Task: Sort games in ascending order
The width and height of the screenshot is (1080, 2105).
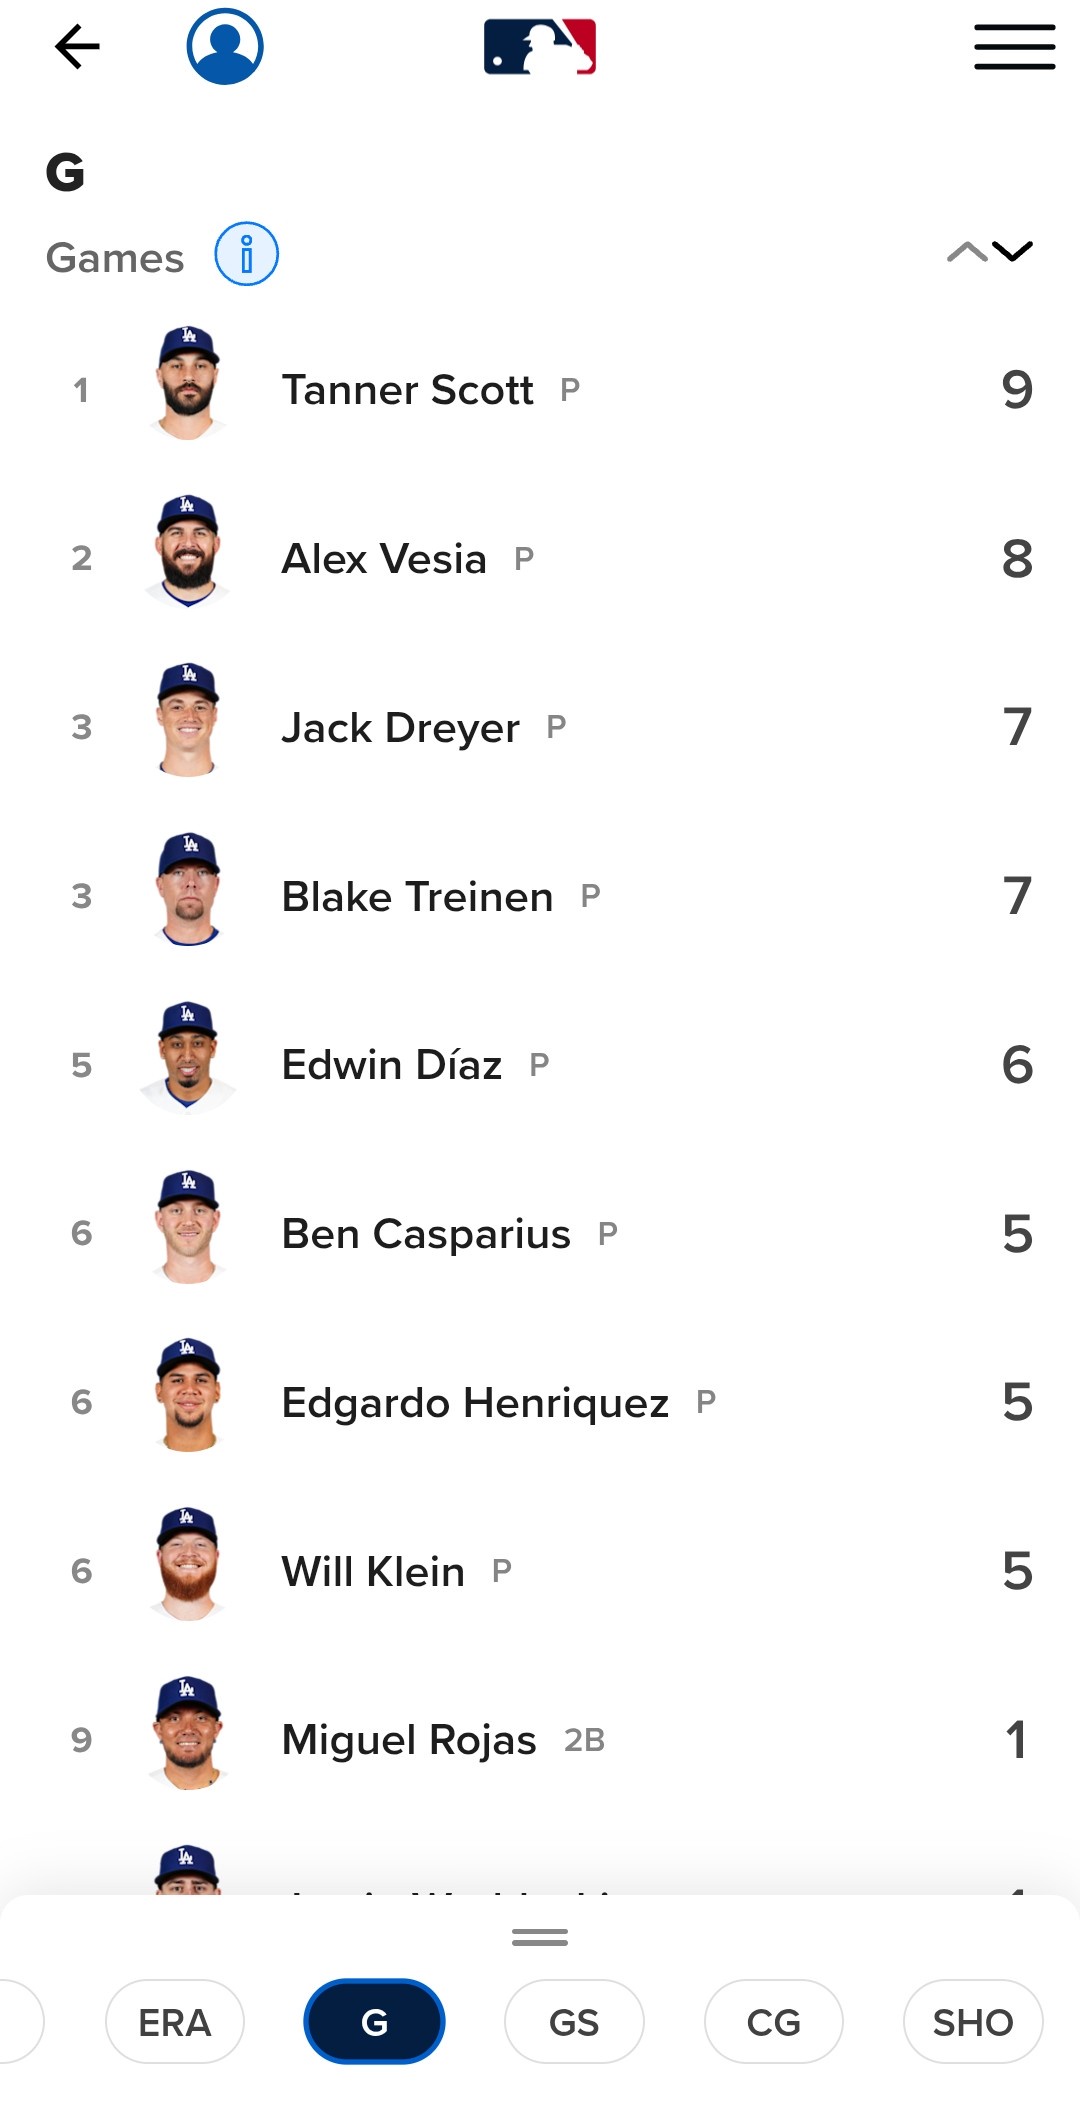Action: tap(966, 252)
